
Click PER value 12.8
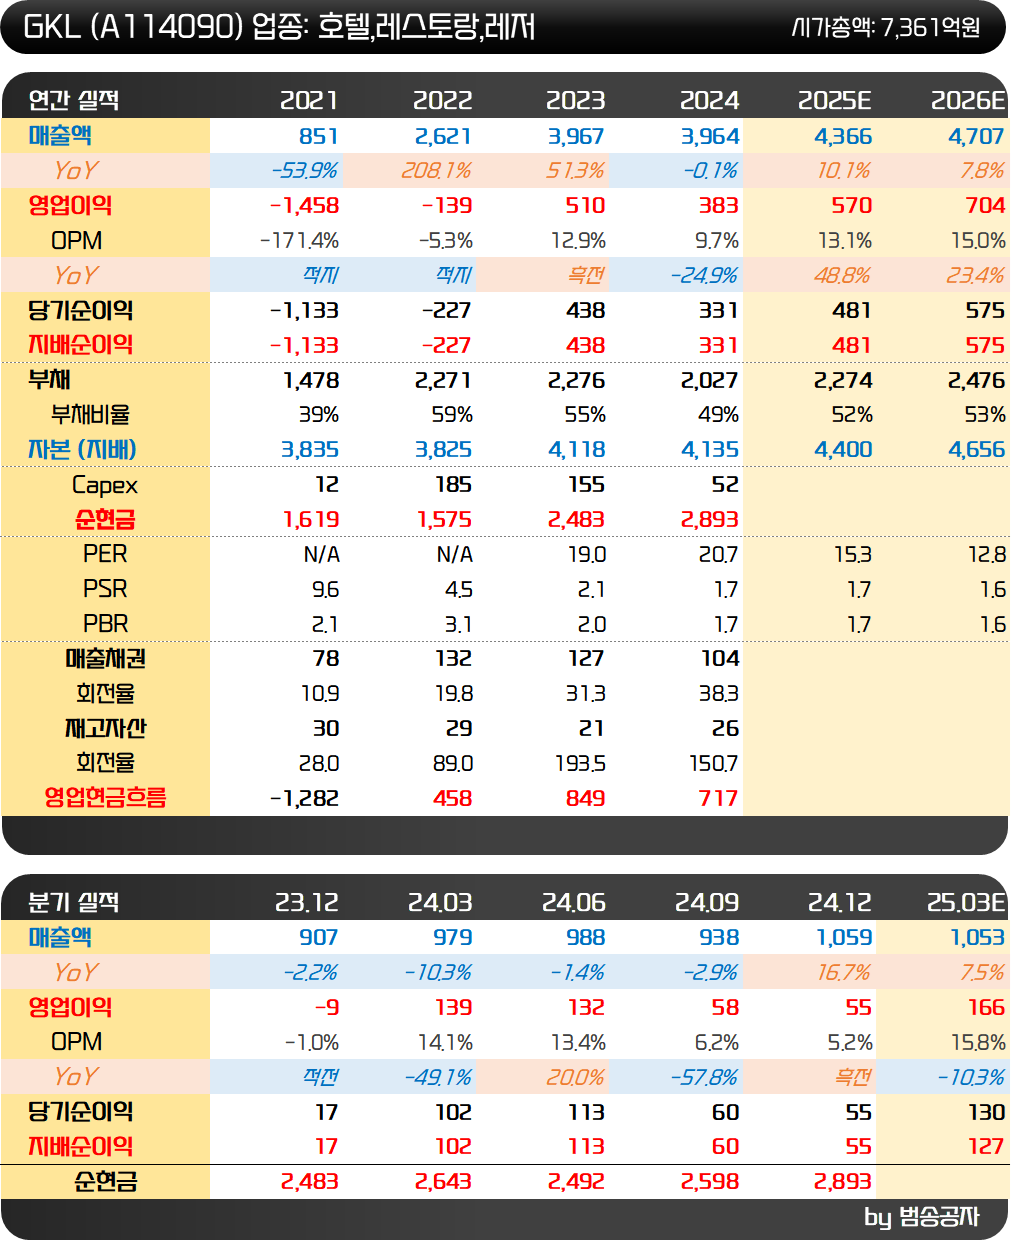tap(987, 555)
